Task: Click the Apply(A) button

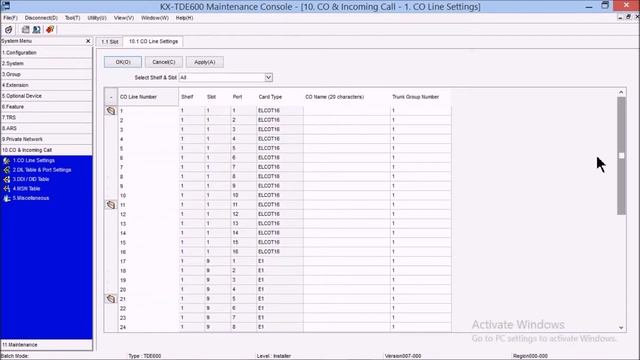Action: point(204,62)
